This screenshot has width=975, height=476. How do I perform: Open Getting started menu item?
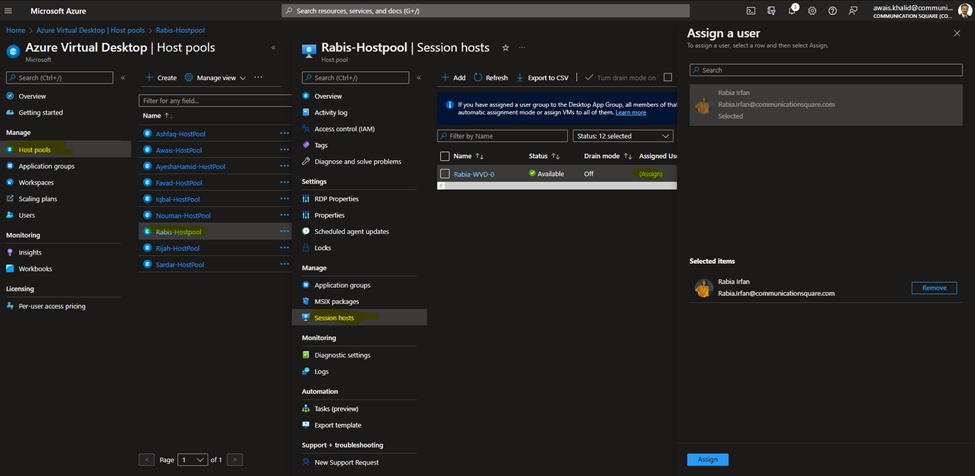[40, 112]
